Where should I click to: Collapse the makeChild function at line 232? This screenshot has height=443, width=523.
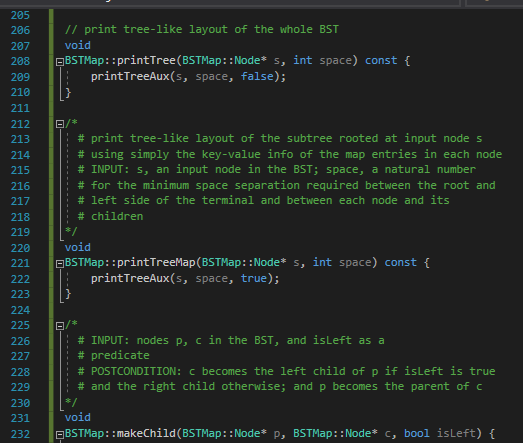(60, 435)
